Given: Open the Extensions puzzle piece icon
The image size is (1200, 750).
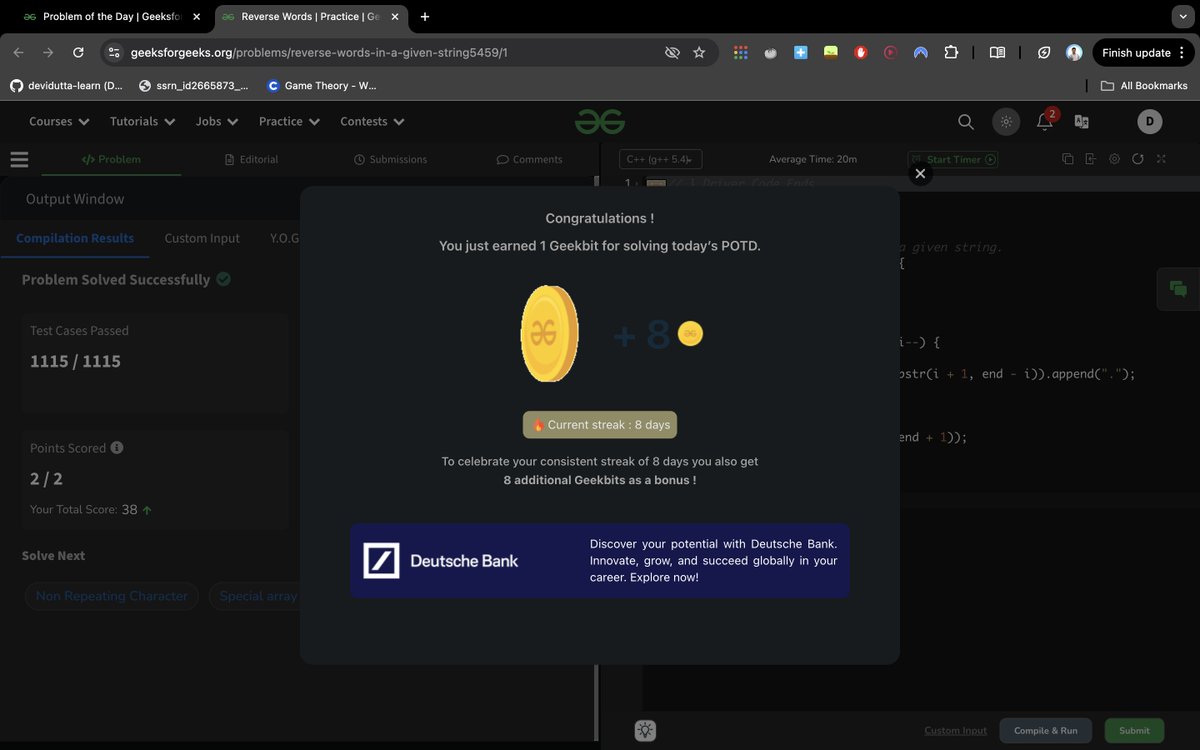Looking at the screenshot, I should click(x=951, y=53).
